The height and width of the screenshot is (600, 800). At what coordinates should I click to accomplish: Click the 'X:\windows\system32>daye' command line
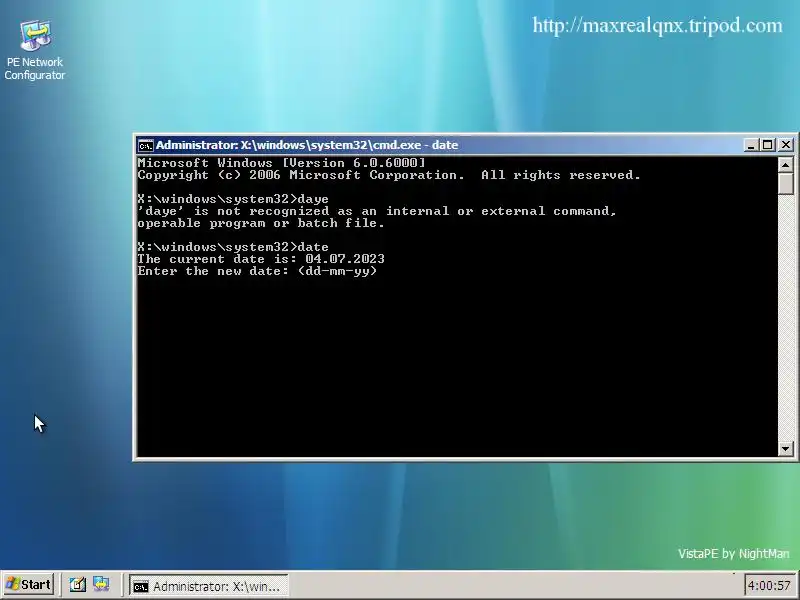tap(233, 198)
